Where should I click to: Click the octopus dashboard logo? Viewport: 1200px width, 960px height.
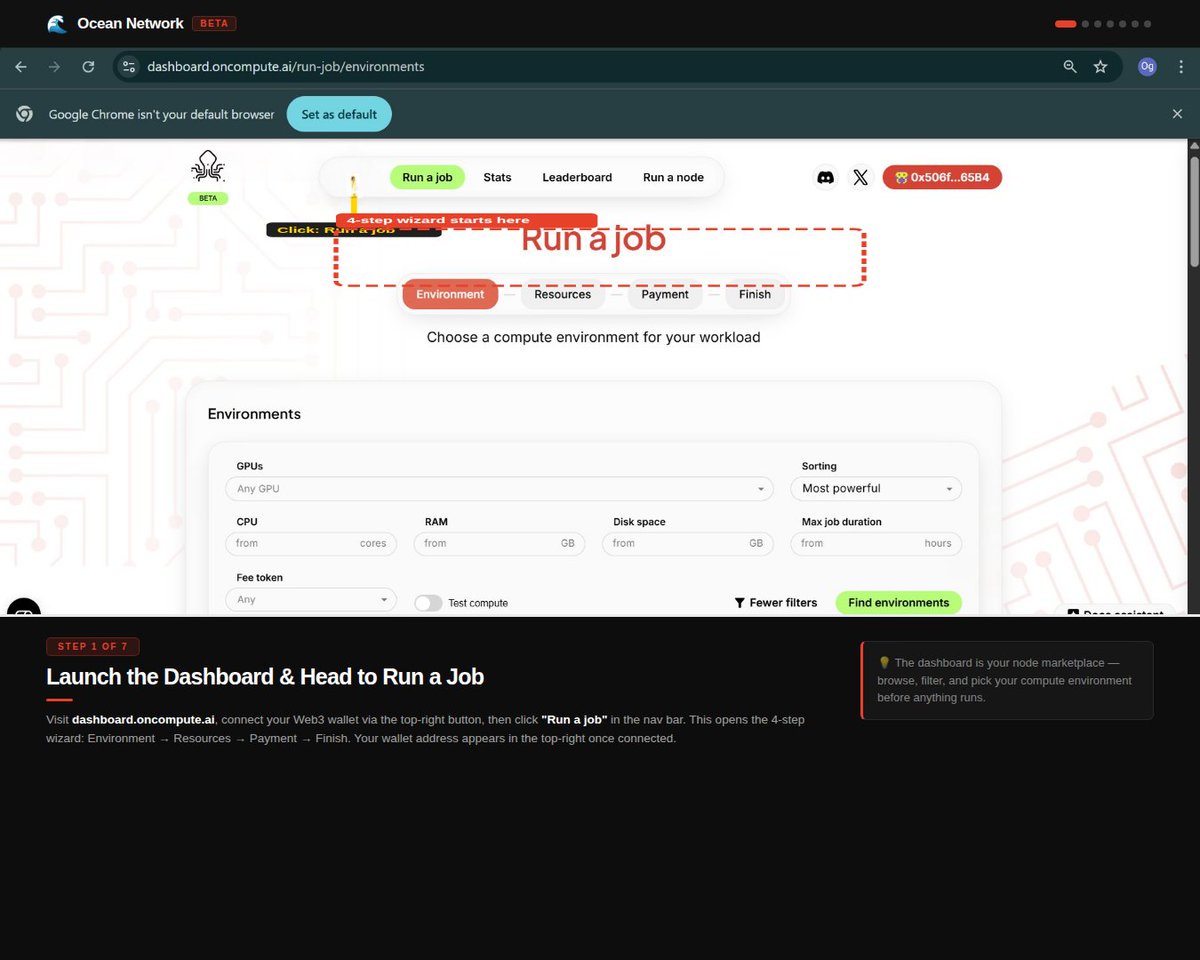point(208,166)
